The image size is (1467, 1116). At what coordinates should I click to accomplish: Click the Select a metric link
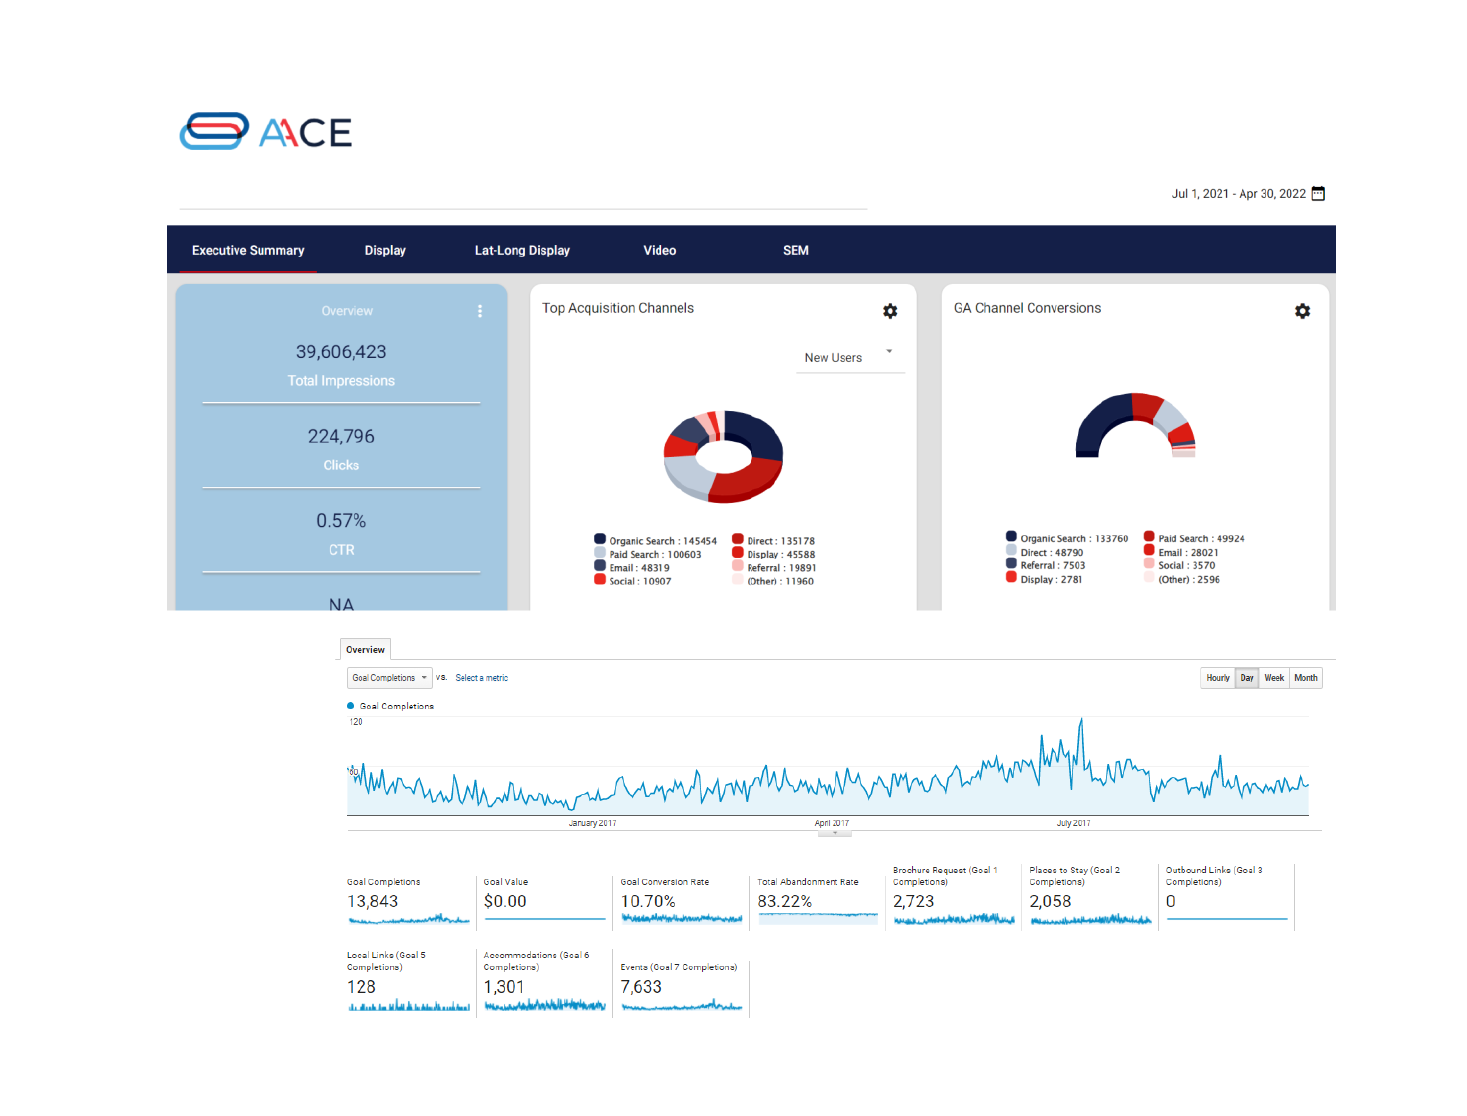pyautogui.click(x=482, y=678)
